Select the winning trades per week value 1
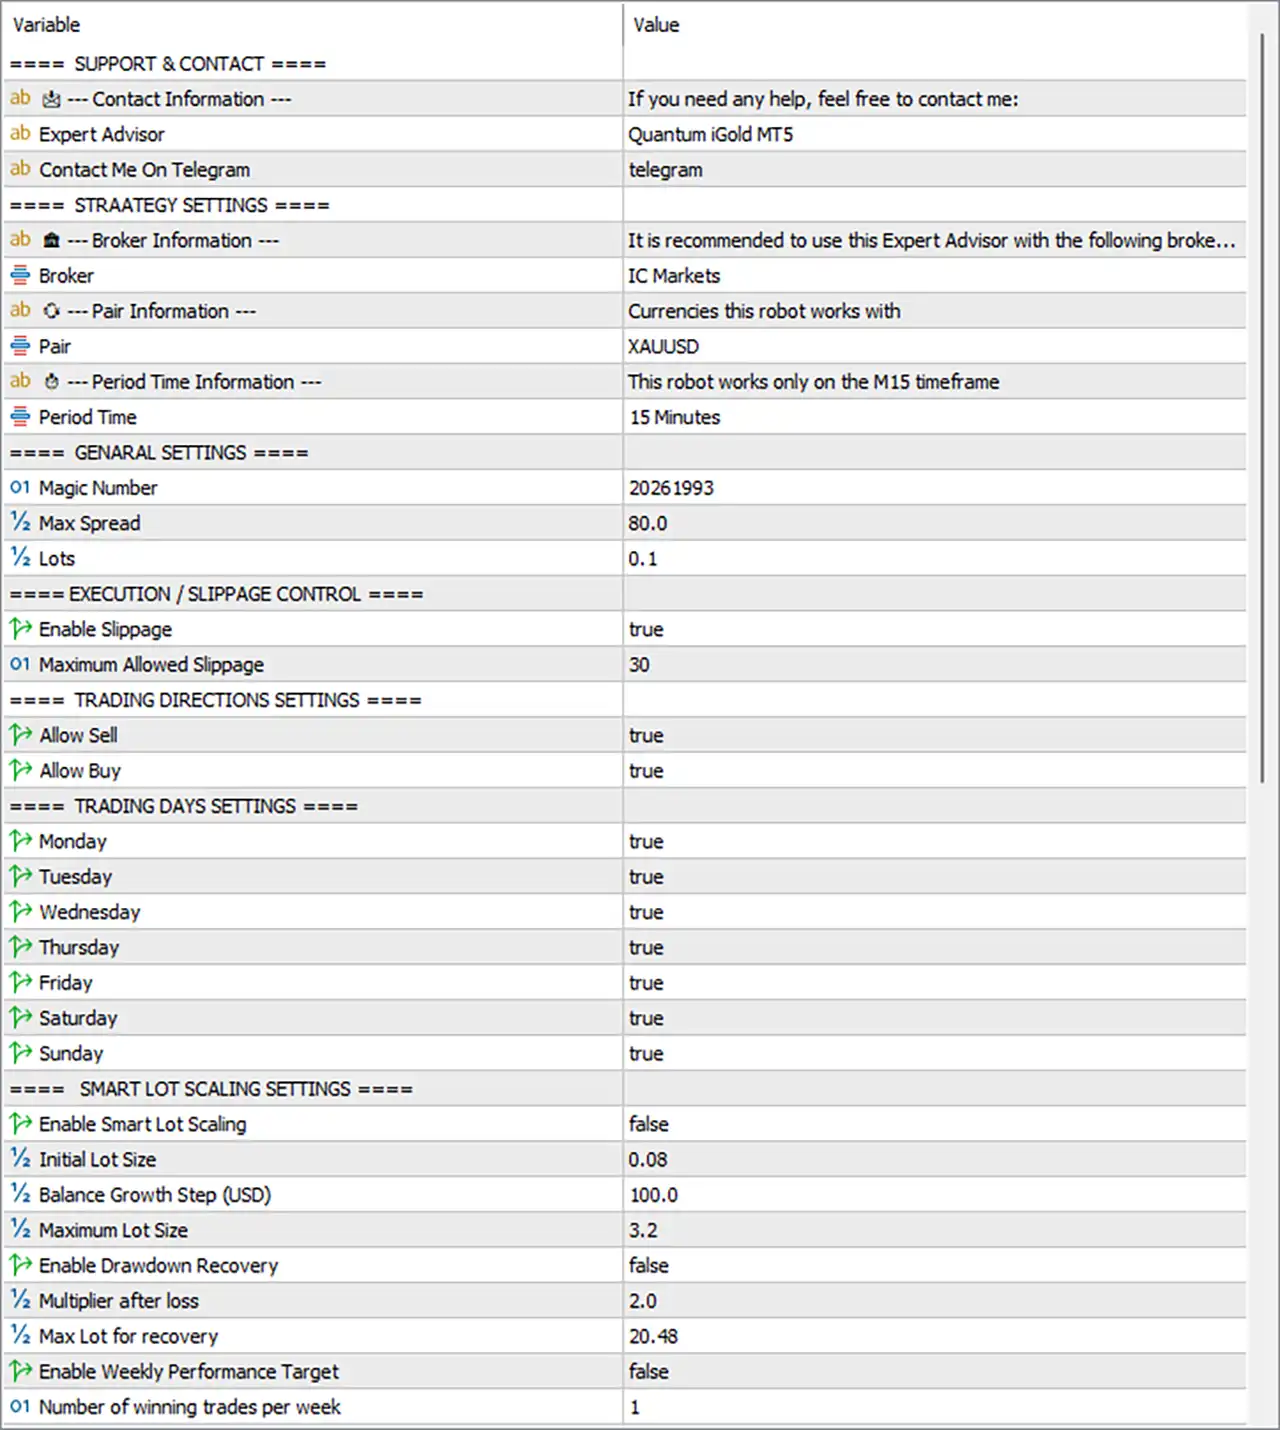This screenshot has height=1430, width=1280. pyautogui.click(x=635, y=1407)
